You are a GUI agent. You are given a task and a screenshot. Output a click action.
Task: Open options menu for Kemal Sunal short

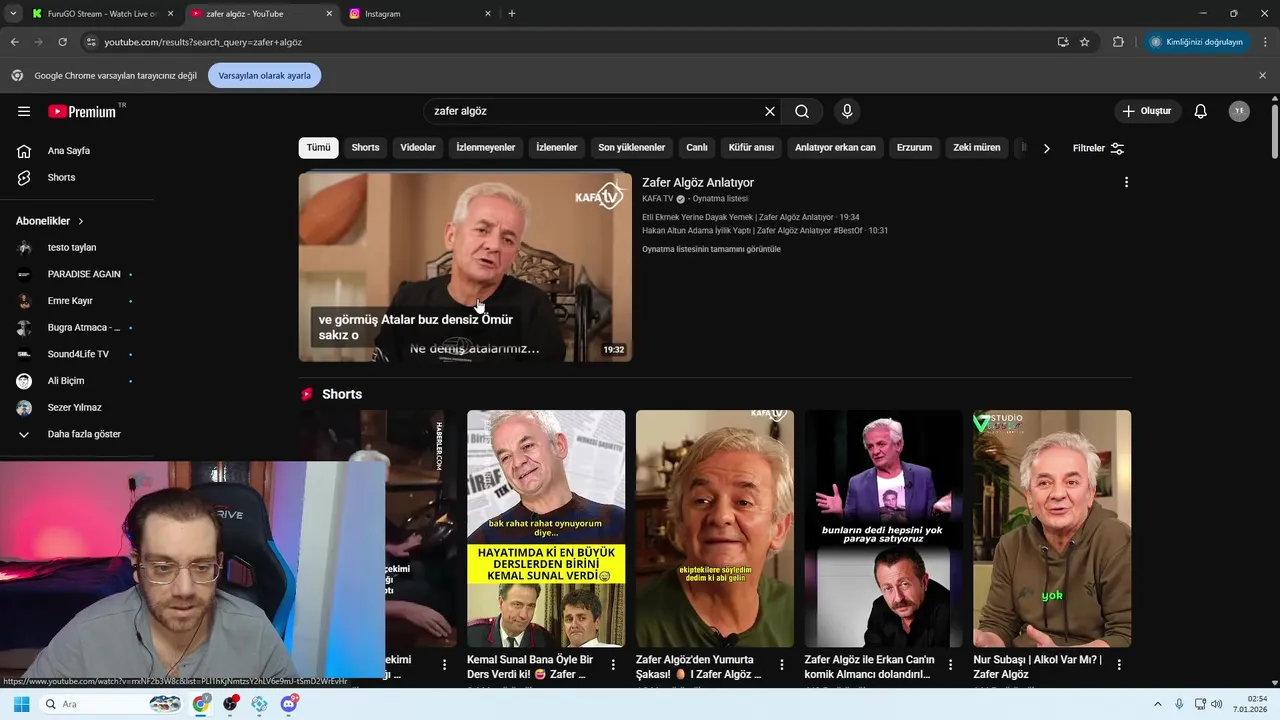point(613,665)
